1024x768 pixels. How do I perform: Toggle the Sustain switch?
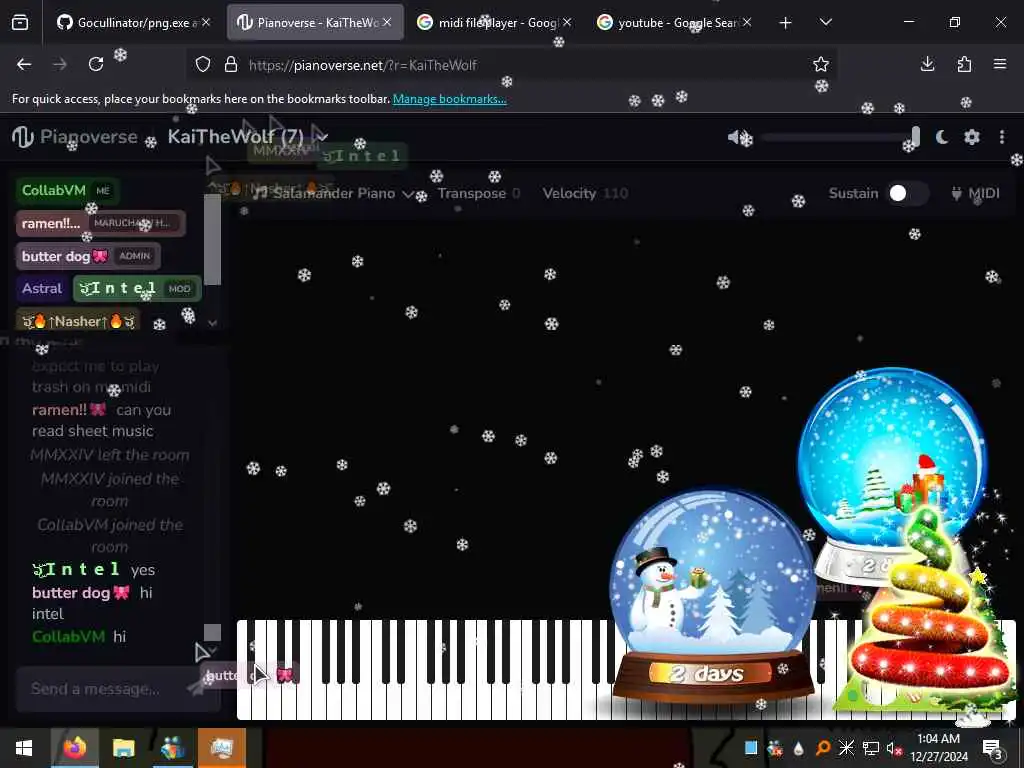pyautogui.click(x=907, y=193)
